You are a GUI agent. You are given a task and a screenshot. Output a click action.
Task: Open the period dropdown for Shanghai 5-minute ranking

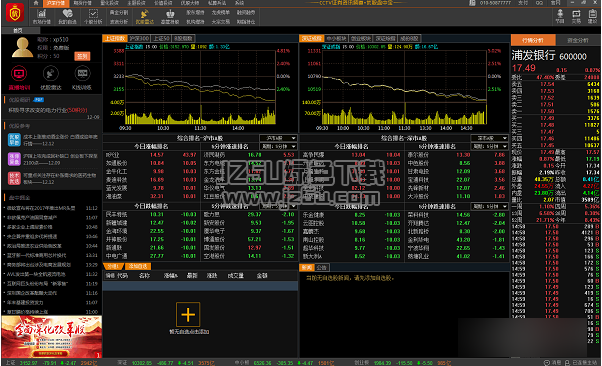(278, 146)
